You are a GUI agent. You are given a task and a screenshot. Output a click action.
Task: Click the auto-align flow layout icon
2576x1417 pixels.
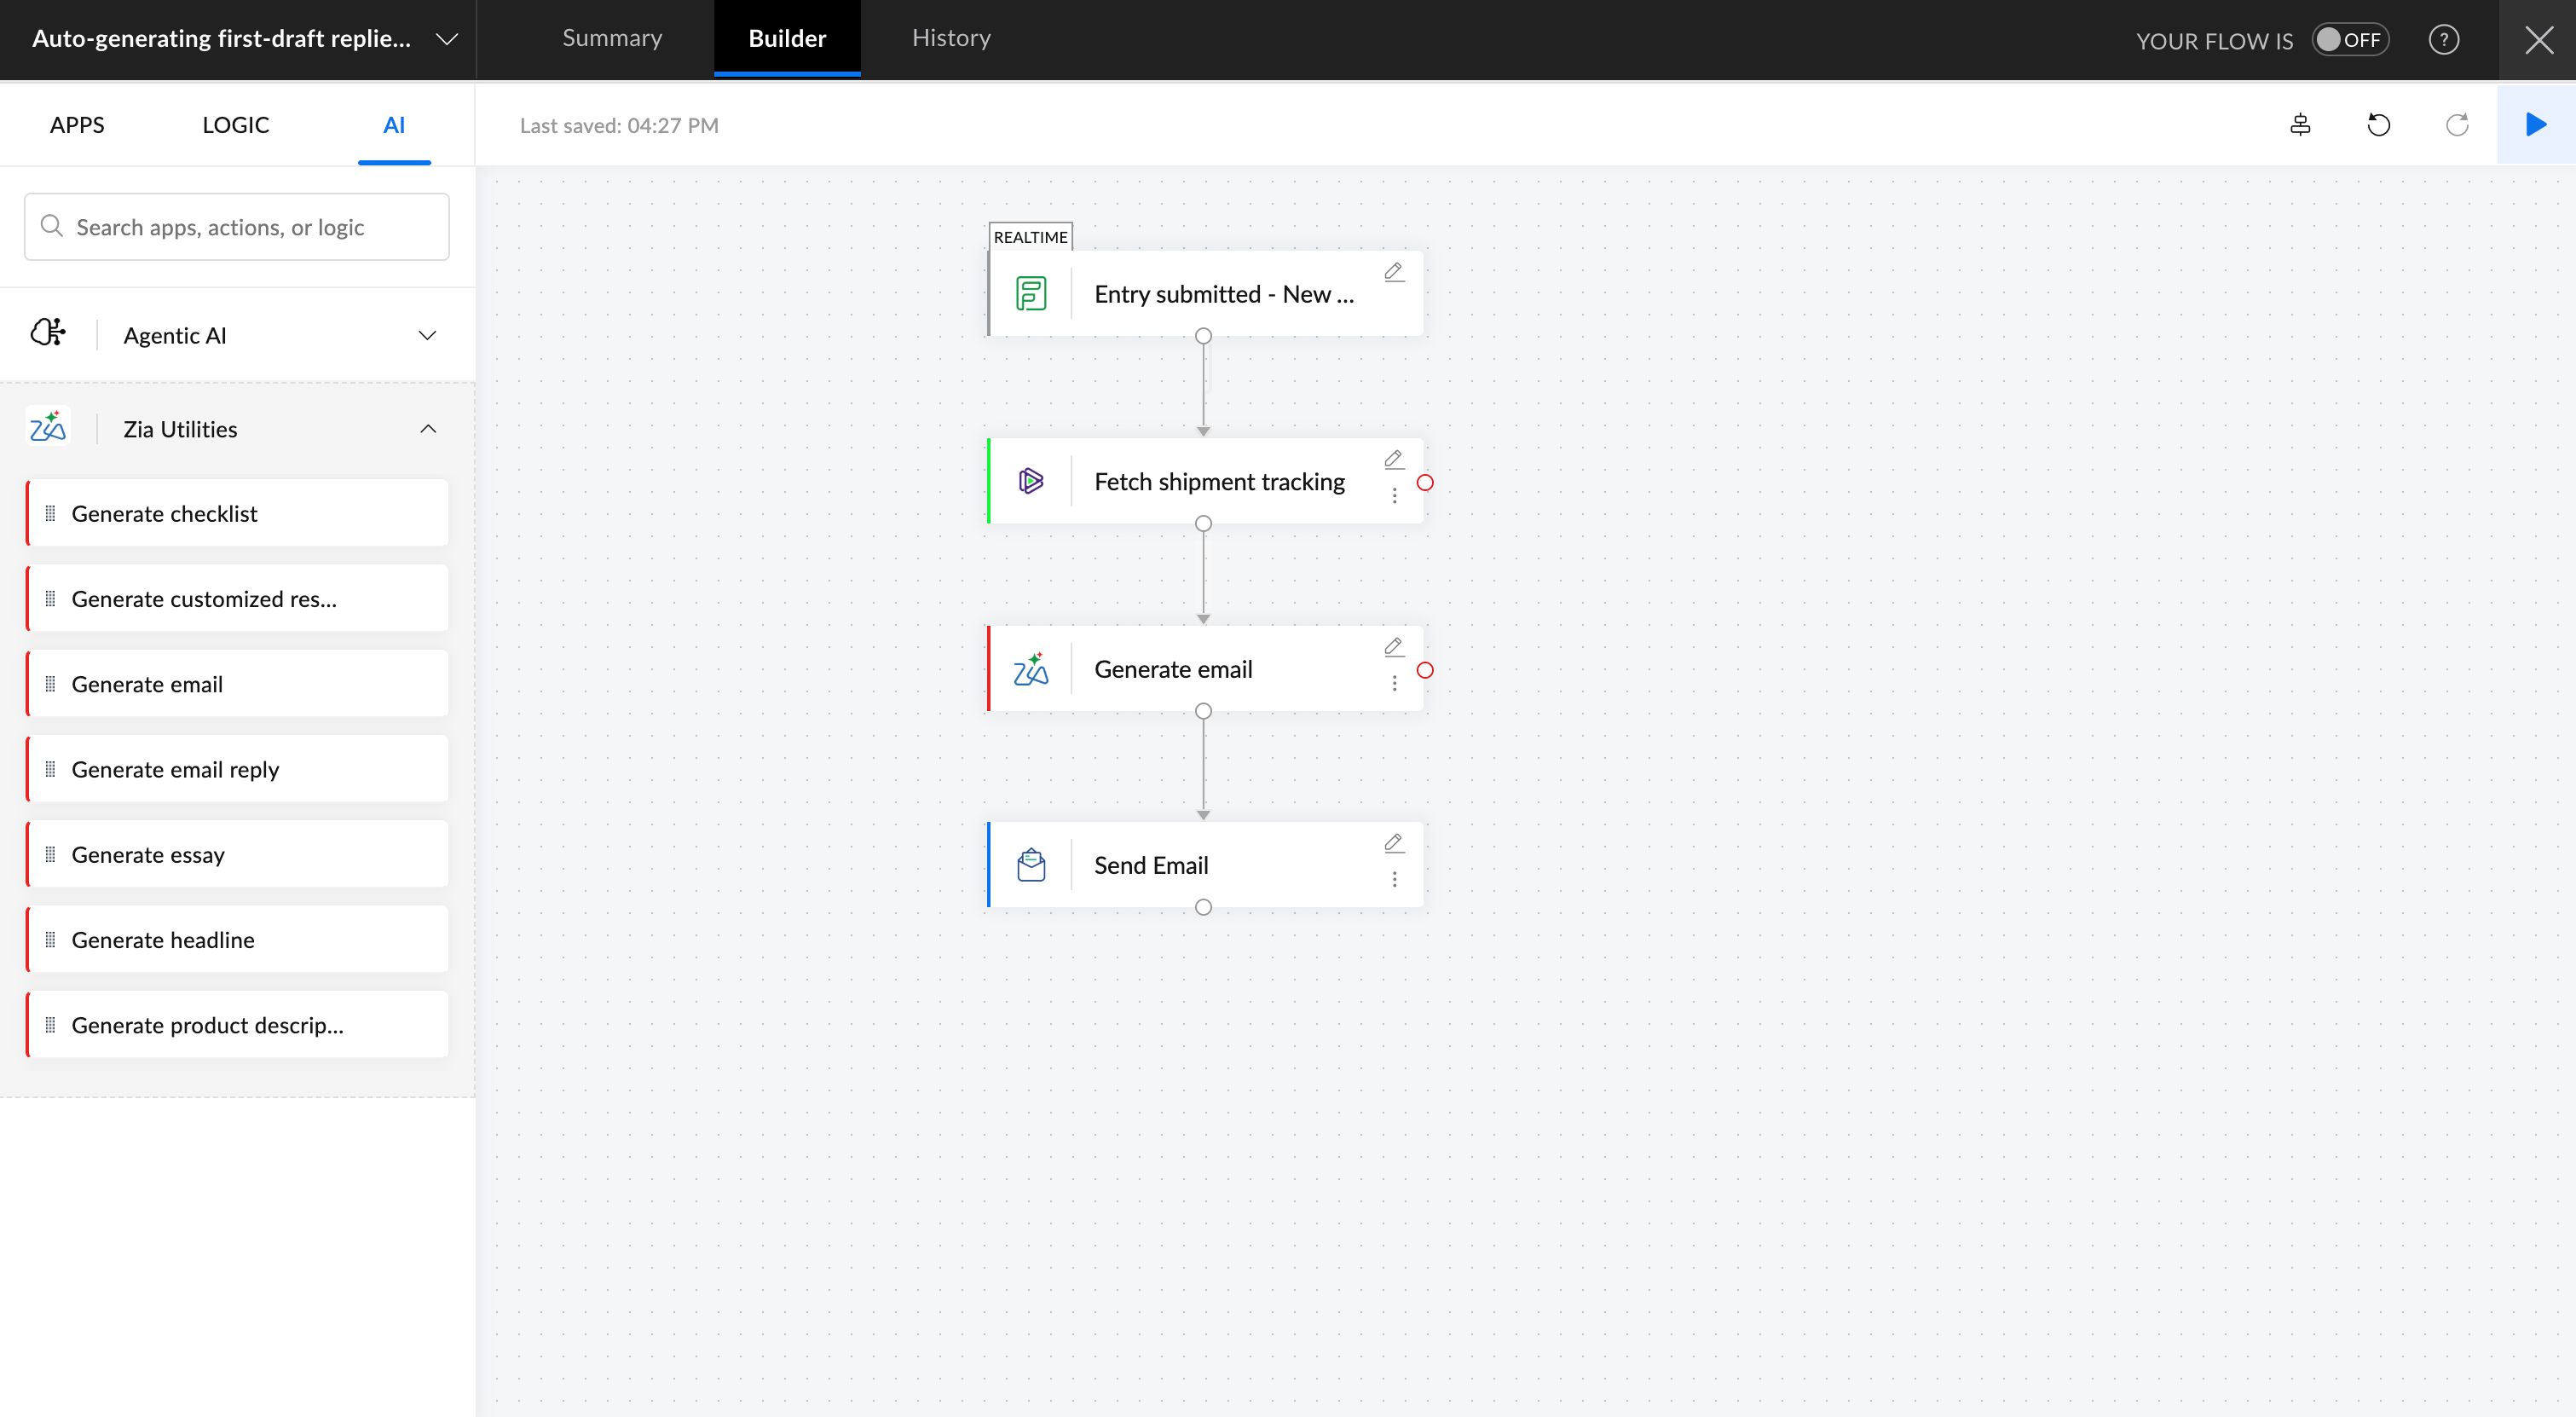[2300, 125]
